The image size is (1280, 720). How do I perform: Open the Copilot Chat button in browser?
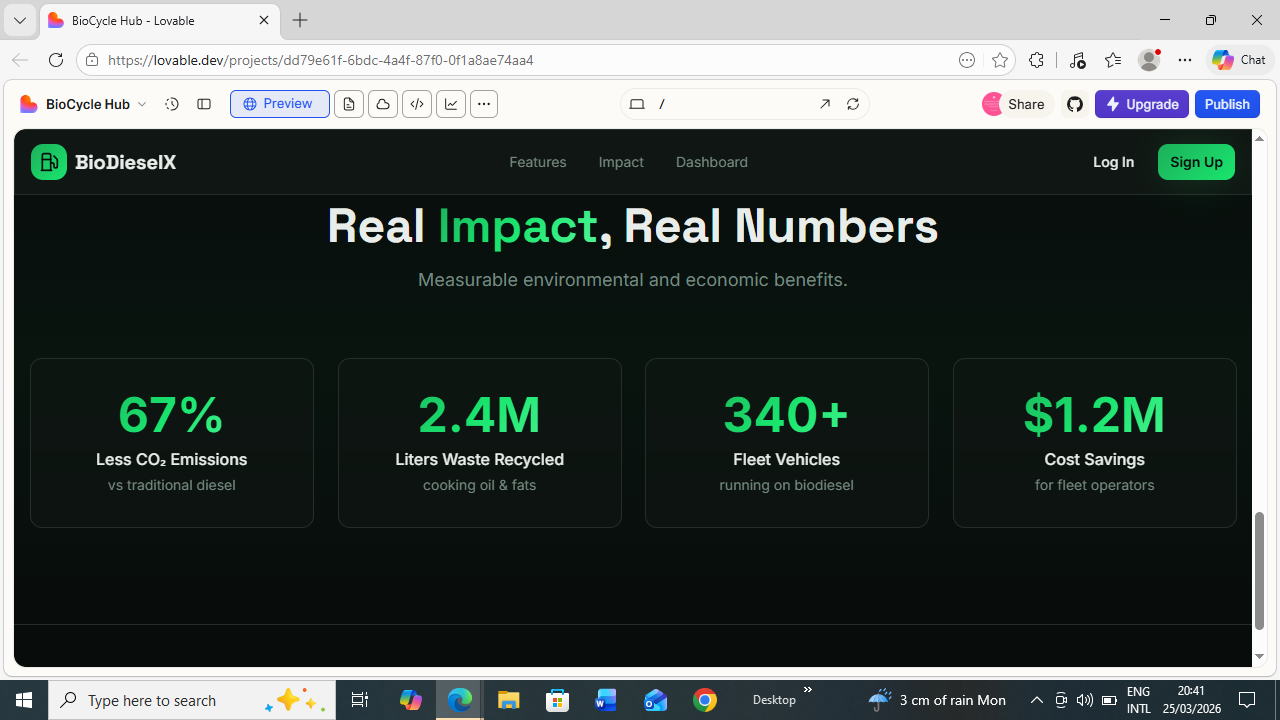pyautogui.click(x=1239, y=60)
